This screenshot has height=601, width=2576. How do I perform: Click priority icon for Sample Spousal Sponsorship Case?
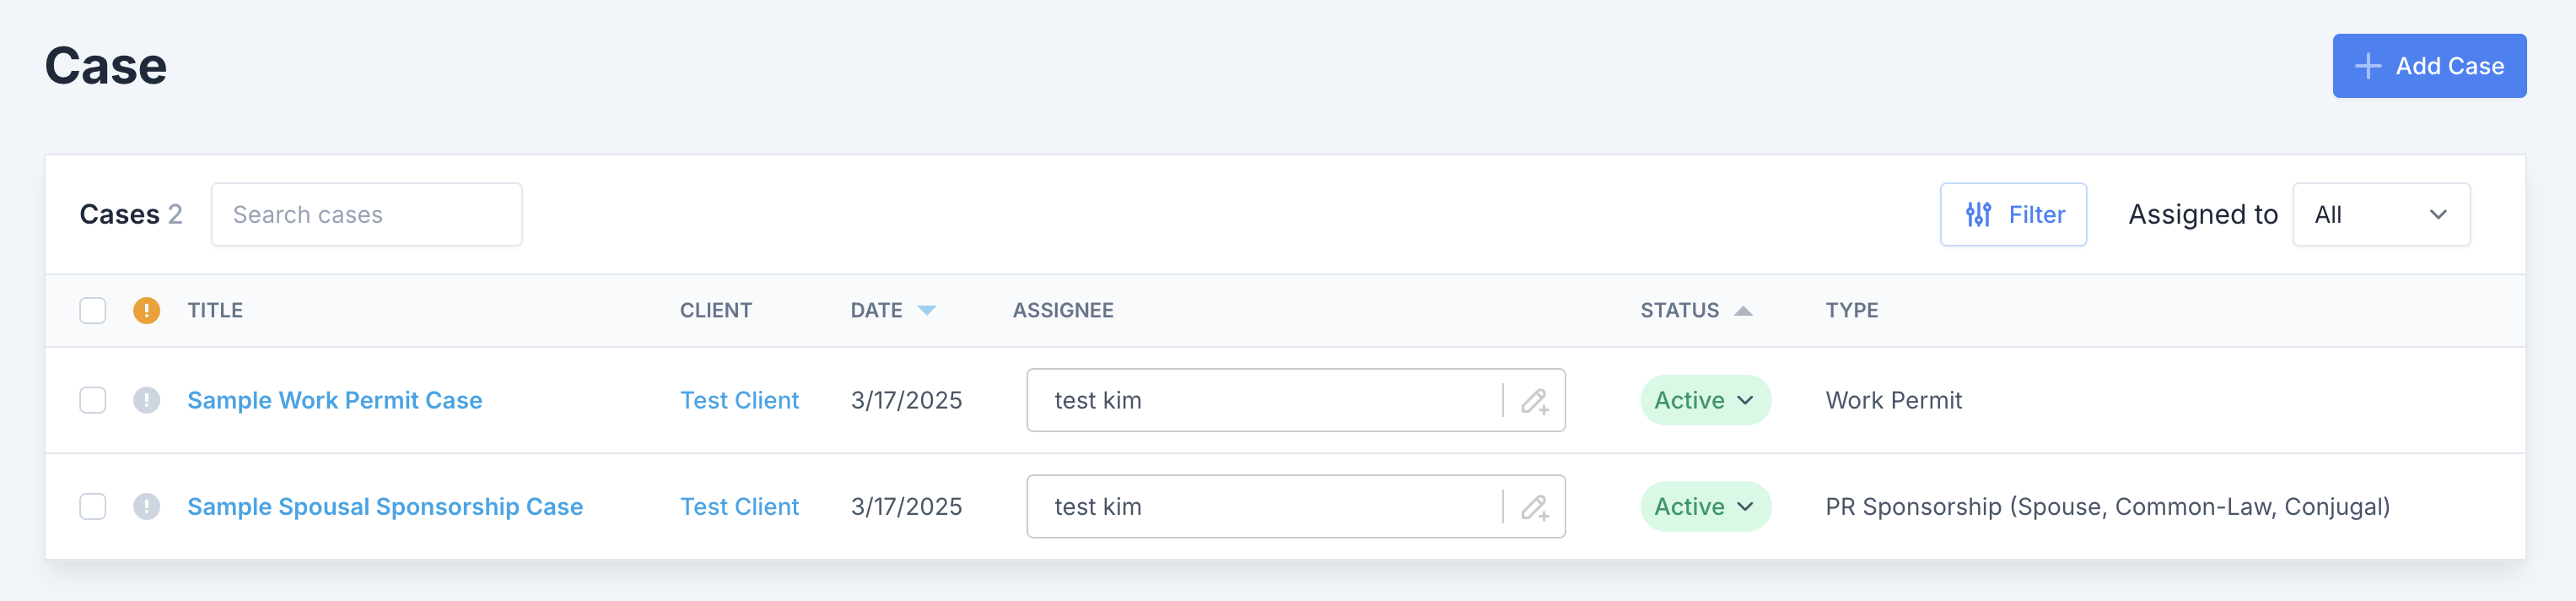(x=147, y=507)
